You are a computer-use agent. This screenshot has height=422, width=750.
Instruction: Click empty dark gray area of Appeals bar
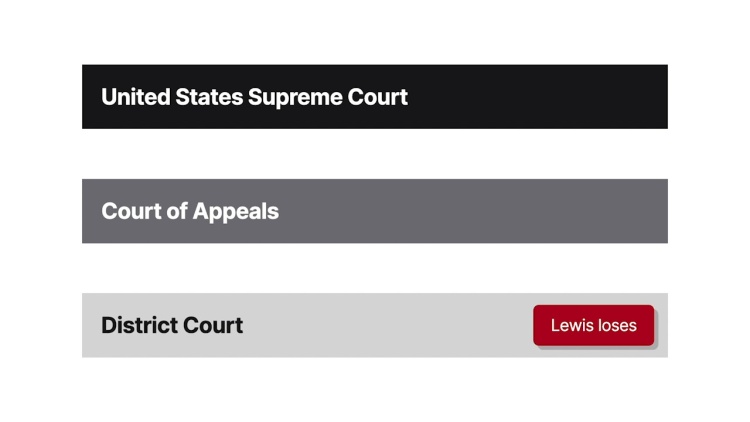coord(474,211)
